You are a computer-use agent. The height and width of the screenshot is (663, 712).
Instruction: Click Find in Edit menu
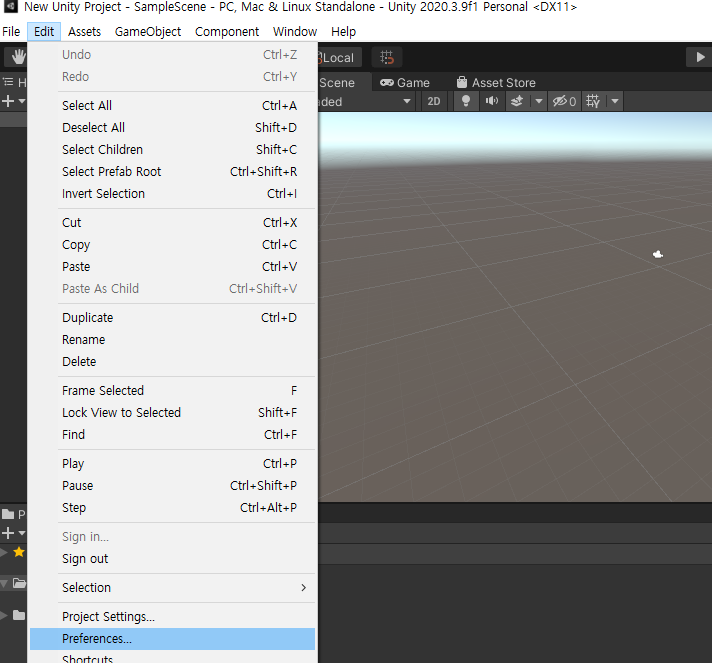(x=173, y=435)
